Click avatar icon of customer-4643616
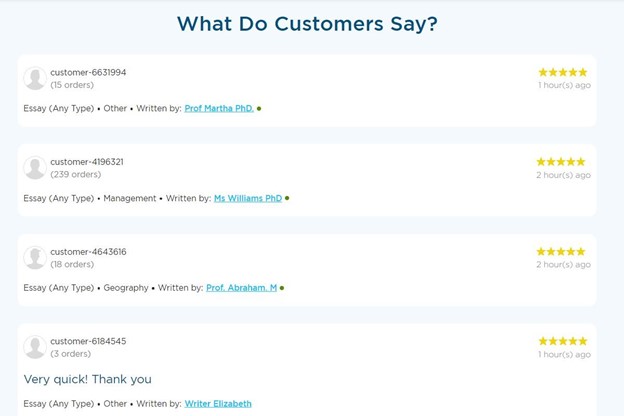Screen dimensions: 624x416 [x=35, y=258]
